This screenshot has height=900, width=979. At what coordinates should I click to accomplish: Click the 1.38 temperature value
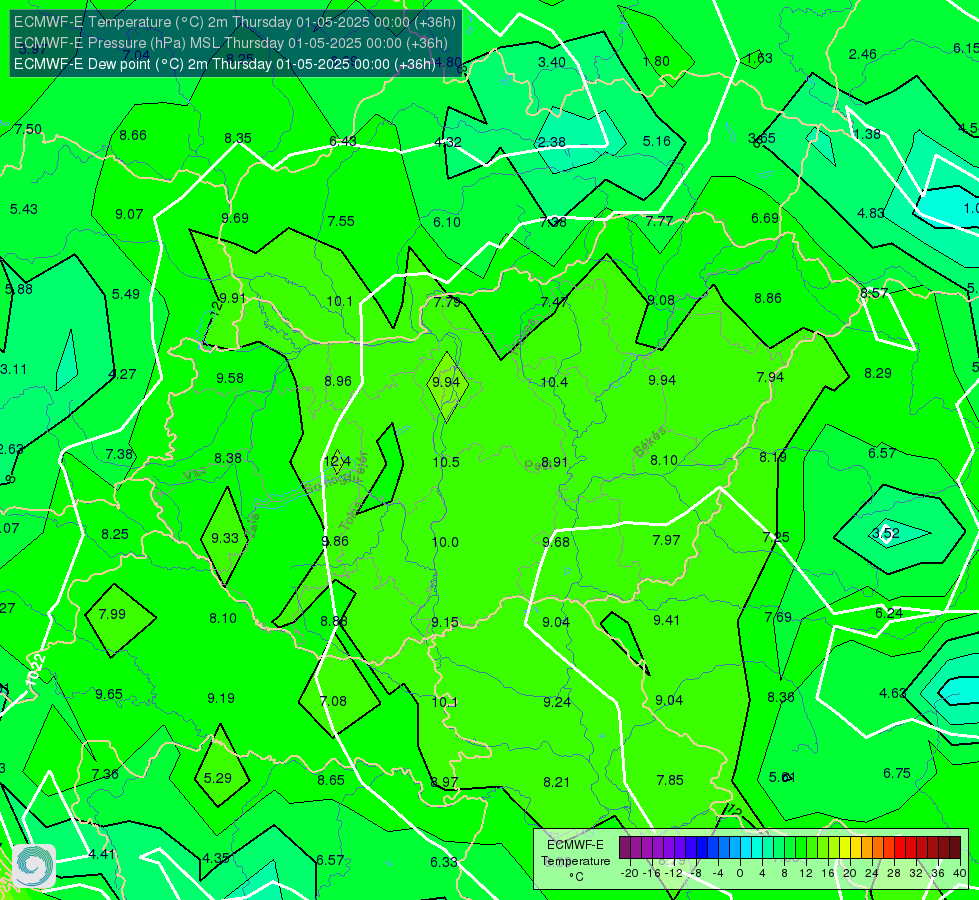(x=867, y=134)
